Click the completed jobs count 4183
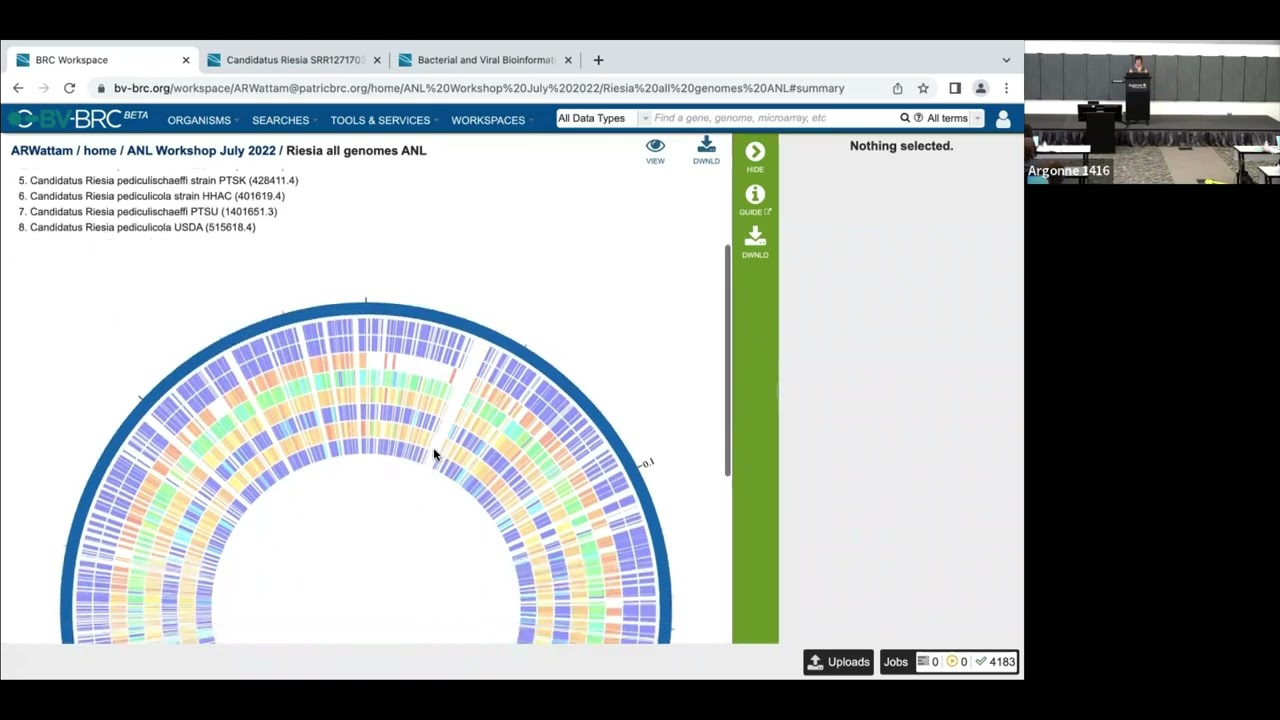Viewport: 1280px width, 720px height. point(996,662)
